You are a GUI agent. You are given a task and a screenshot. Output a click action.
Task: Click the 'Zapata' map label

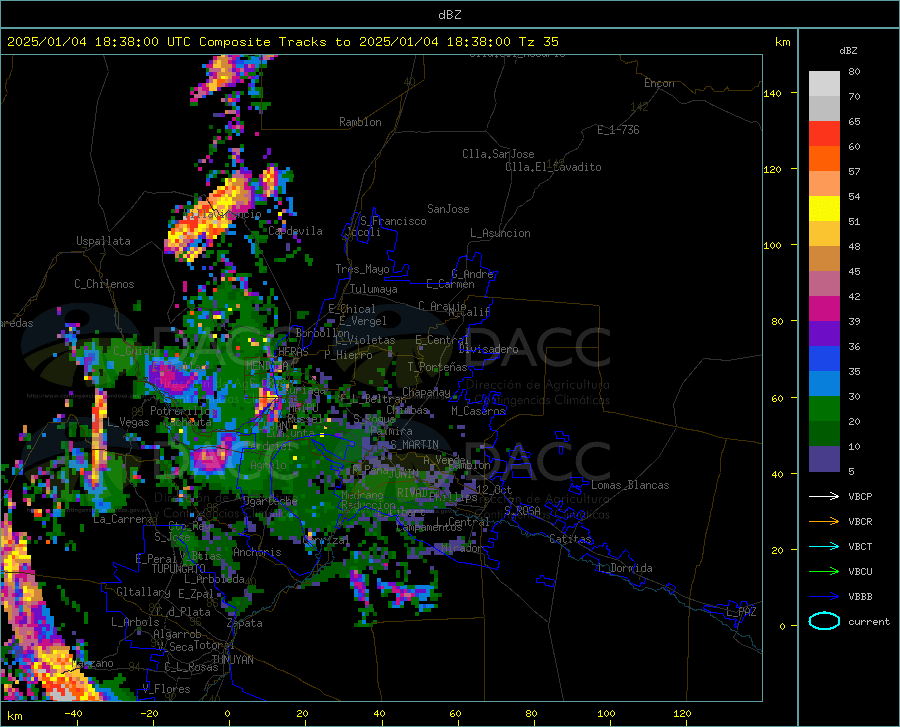point(245,623)
